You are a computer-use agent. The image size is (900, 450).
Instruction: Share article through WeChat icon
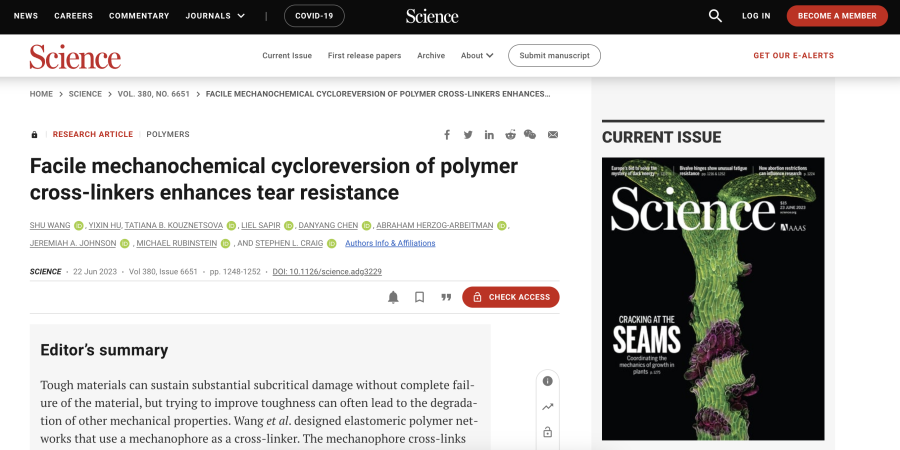point(530,135)
